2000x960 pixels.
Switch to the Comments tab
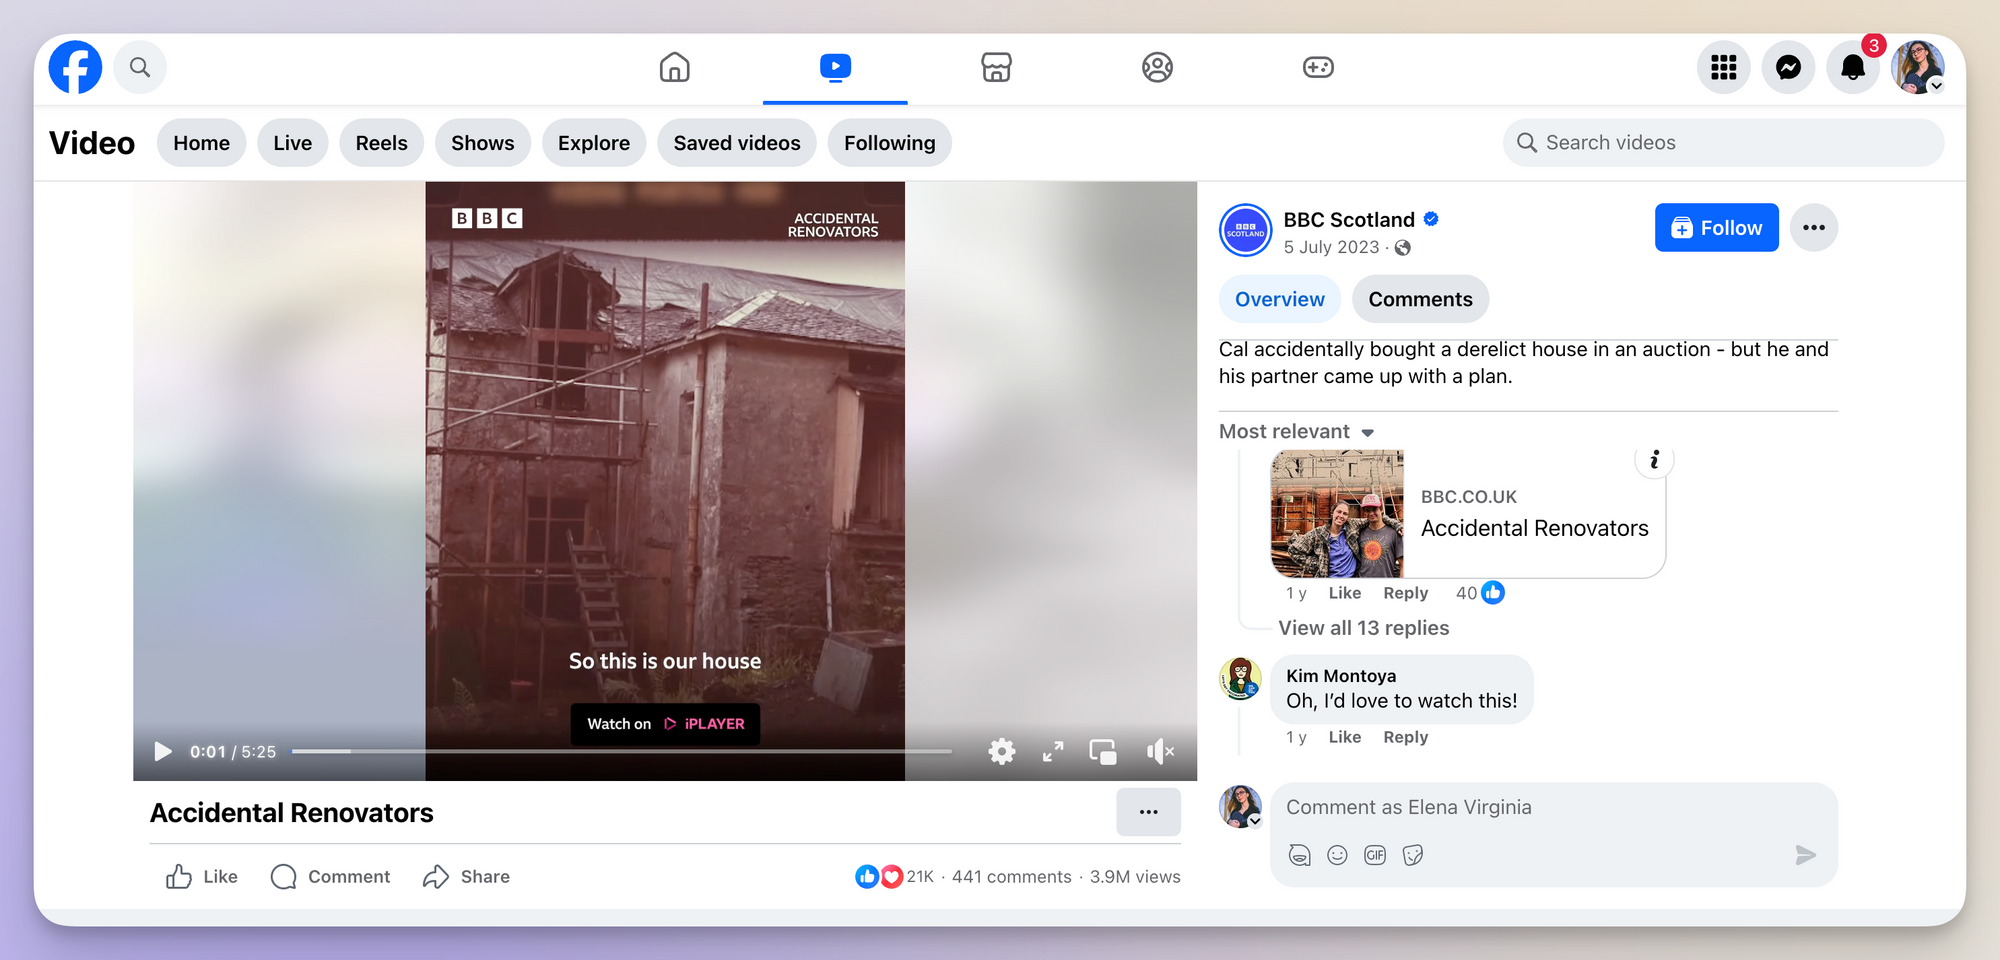(x=1420, y=299)
